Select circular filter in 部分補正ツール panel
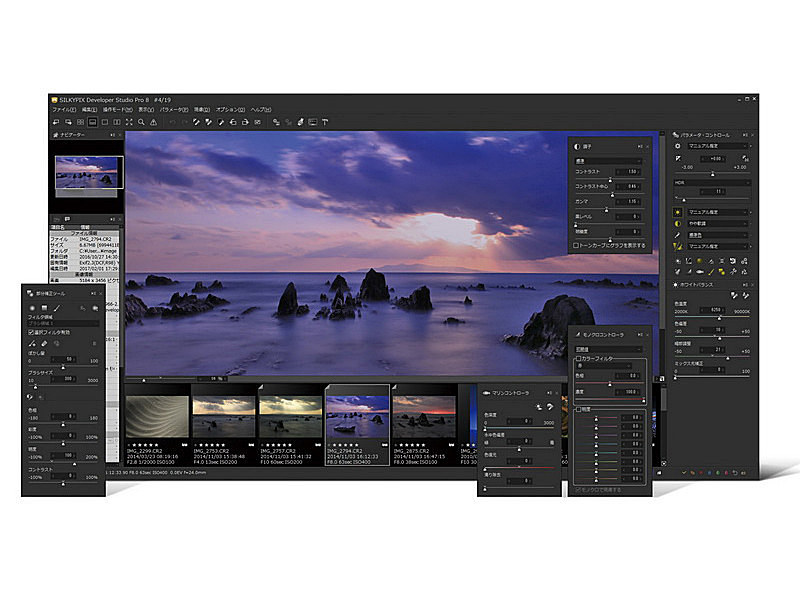This screenshot has height=600, width=800. pos(32,308)
